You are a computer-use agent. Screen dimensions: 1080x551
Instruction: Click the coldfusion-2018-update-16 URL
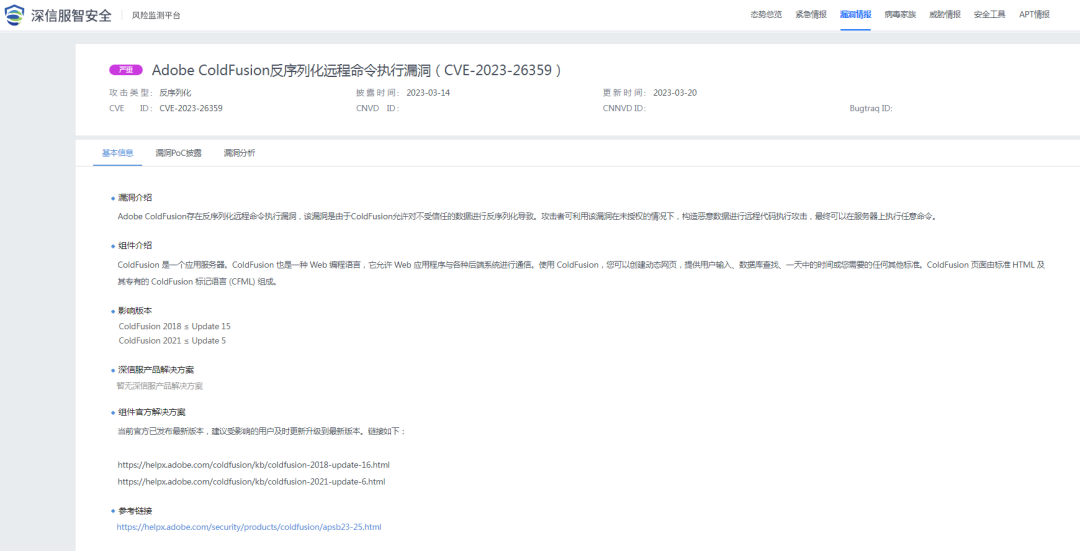point(253,464)
